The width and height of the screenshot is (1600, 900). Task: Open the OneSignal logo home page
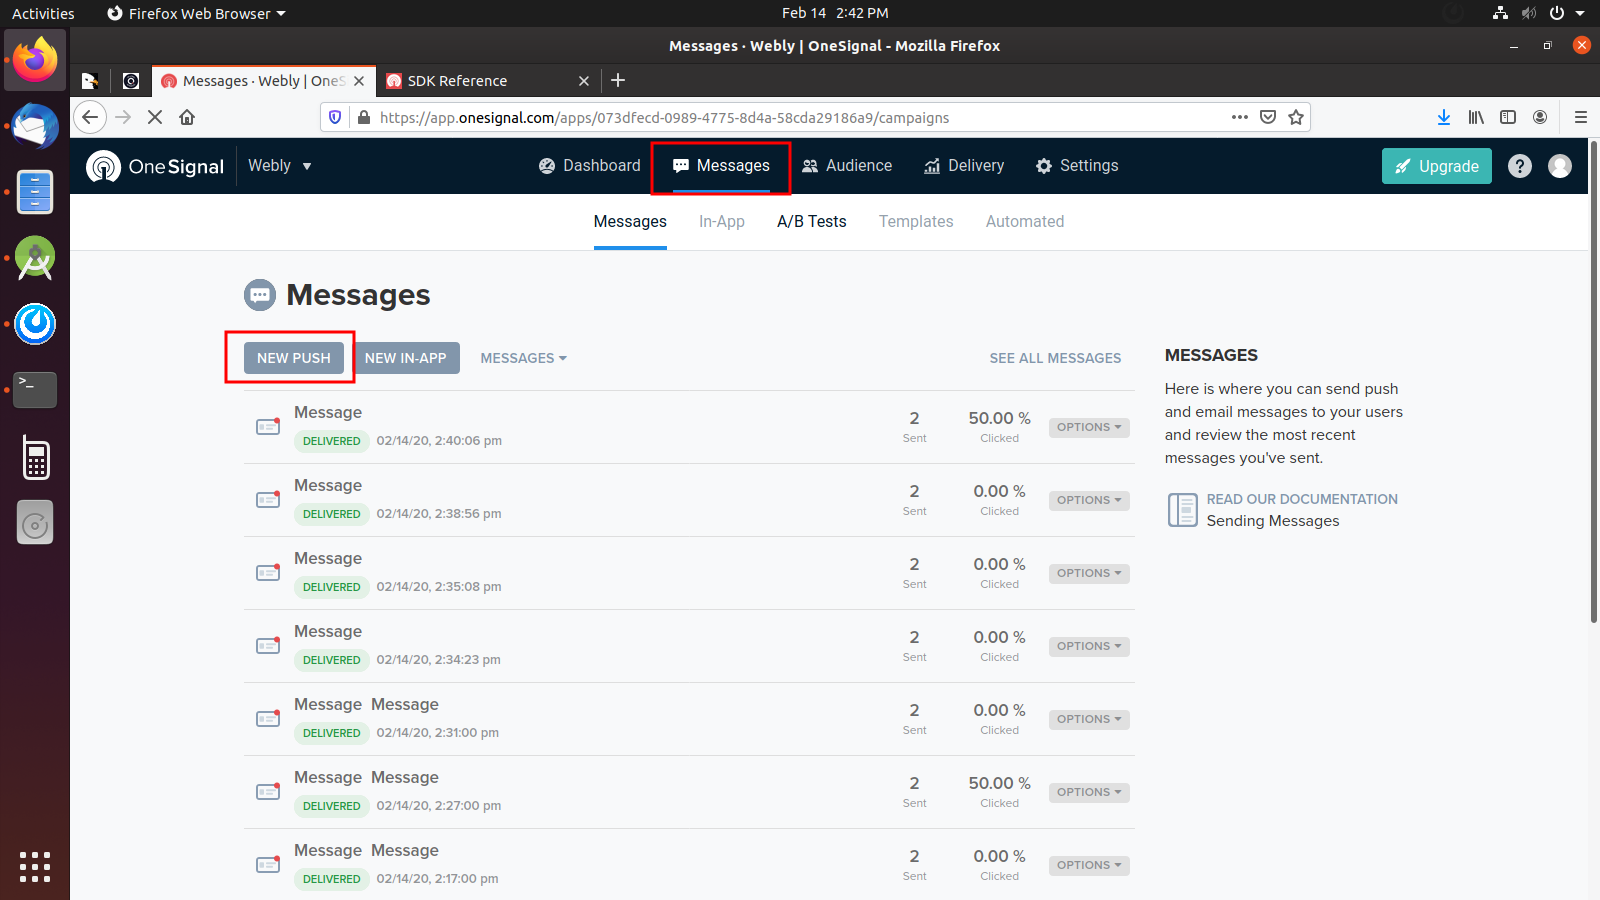(x=154, y=166)
